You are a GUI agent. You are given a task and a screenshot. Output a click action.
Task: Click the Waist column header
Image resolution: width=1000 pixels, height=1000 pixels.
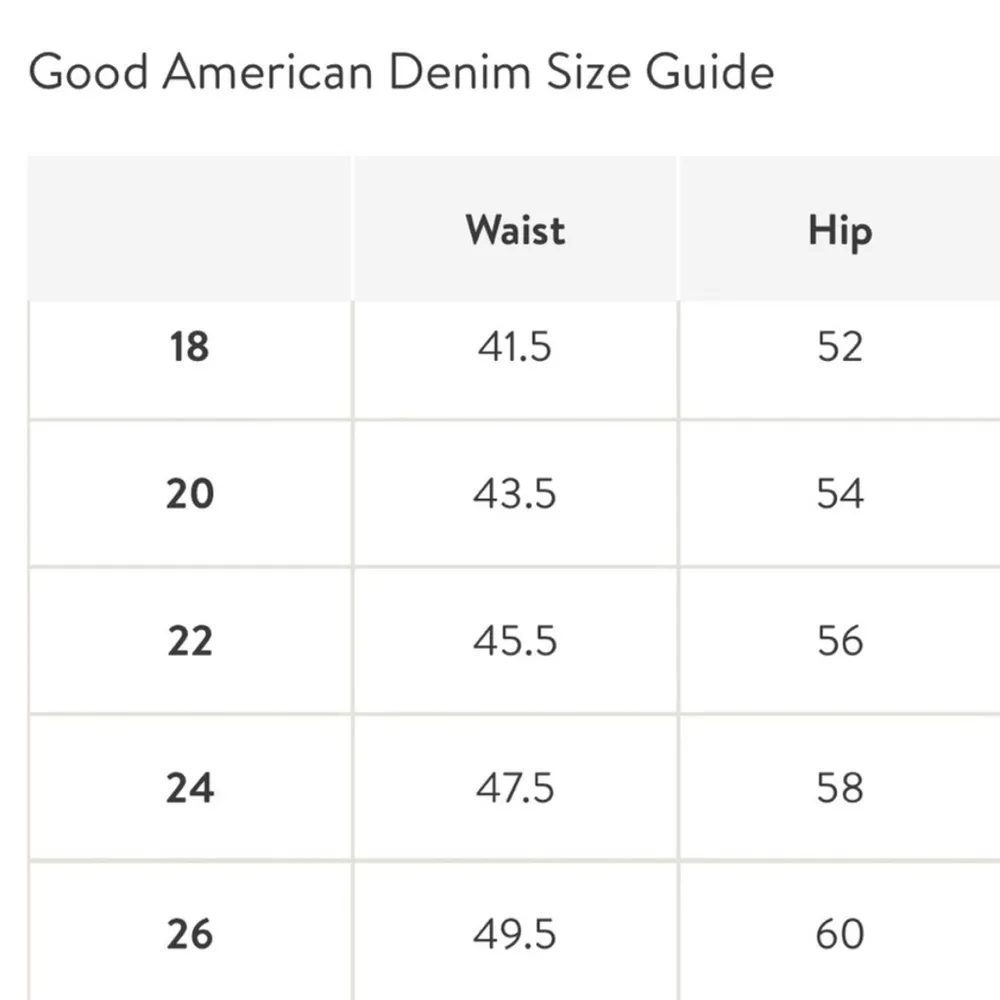(515, 230)
